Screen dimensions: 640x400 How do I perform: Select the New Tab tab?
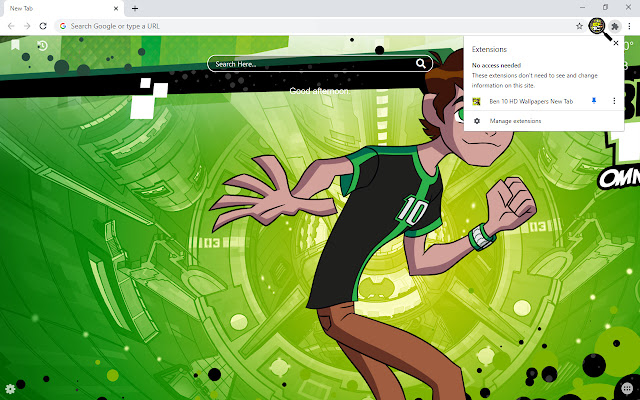click(62, 8)
